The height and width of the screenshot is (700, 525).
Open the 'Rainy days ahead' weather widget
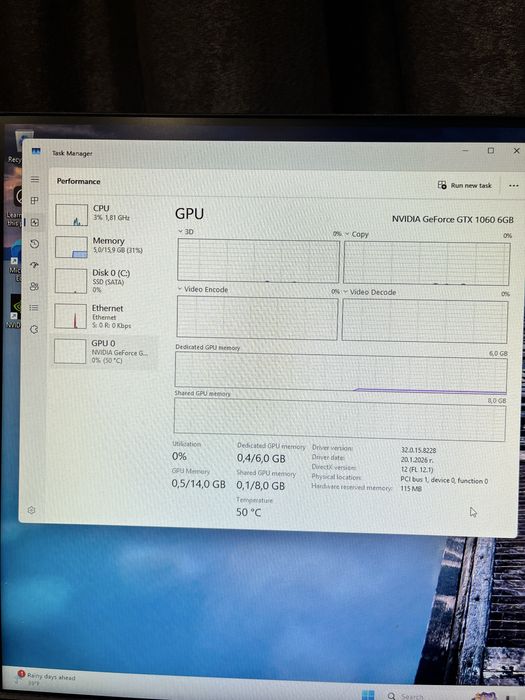point(46,679)
